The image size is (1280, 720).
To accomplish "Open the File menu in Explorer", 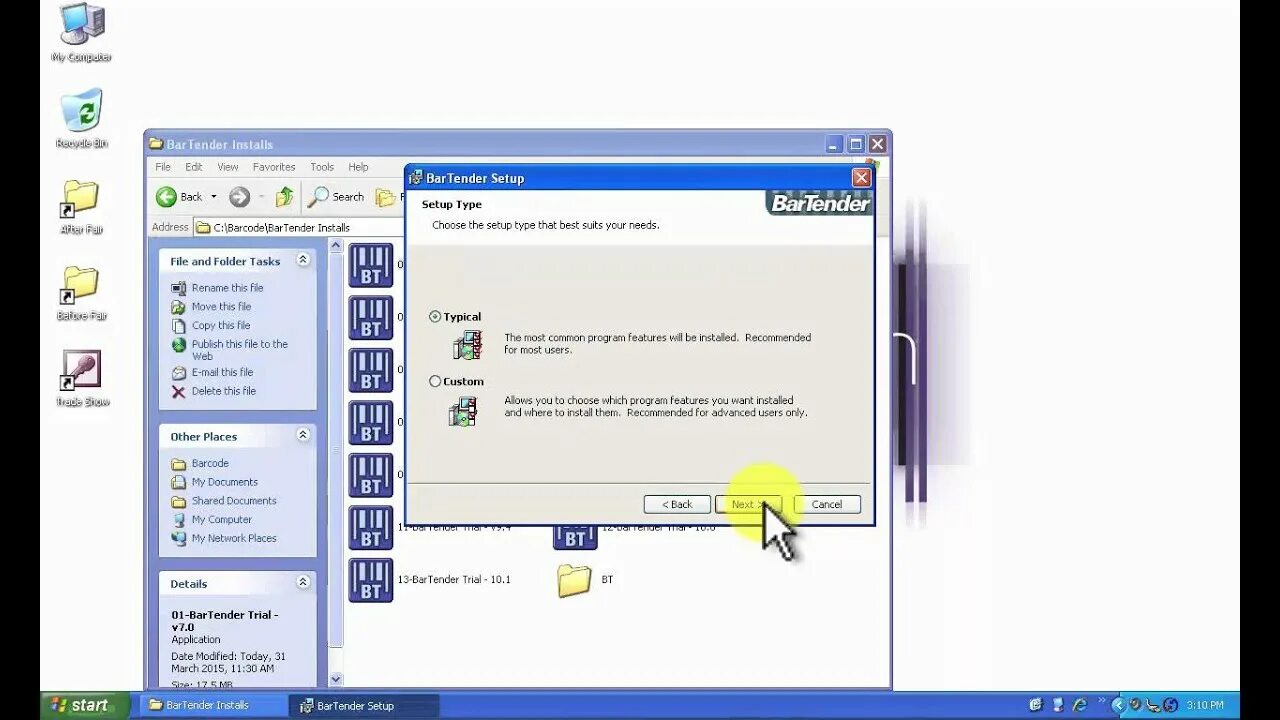I will [x=163, y=167].
